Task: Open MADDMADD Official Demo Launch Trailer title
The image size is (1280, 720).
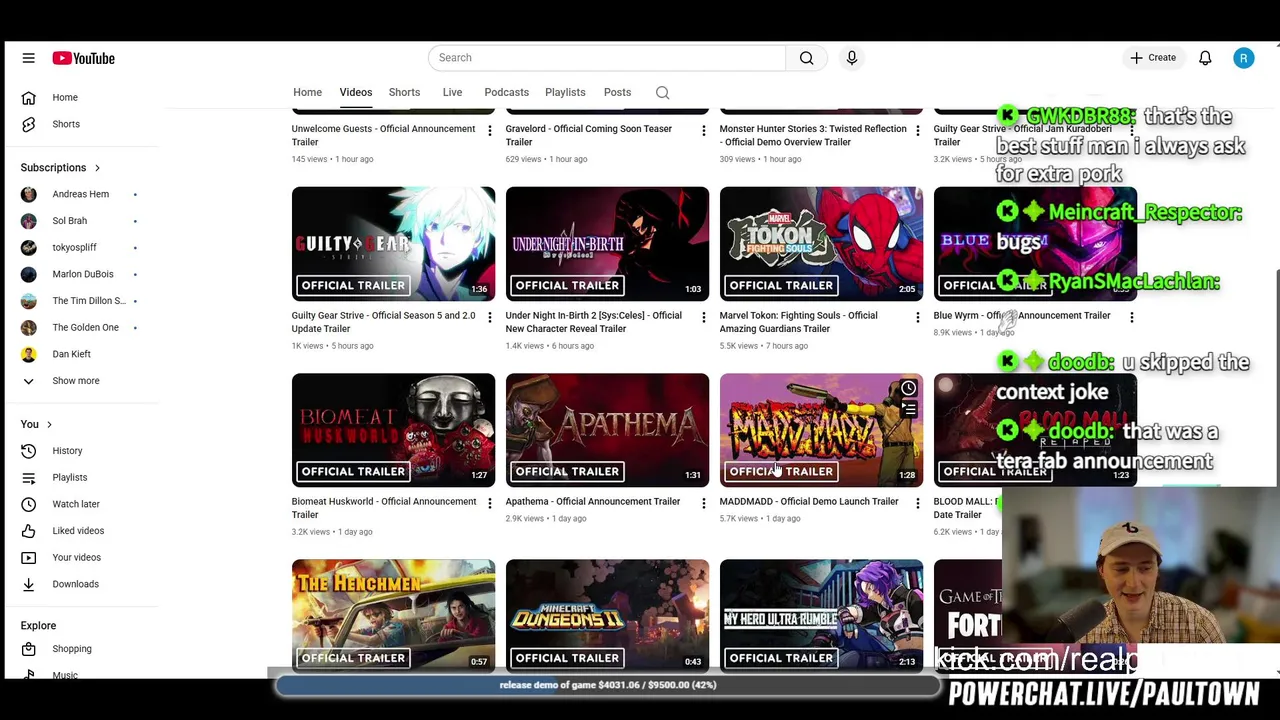Action: pos(808,502)
